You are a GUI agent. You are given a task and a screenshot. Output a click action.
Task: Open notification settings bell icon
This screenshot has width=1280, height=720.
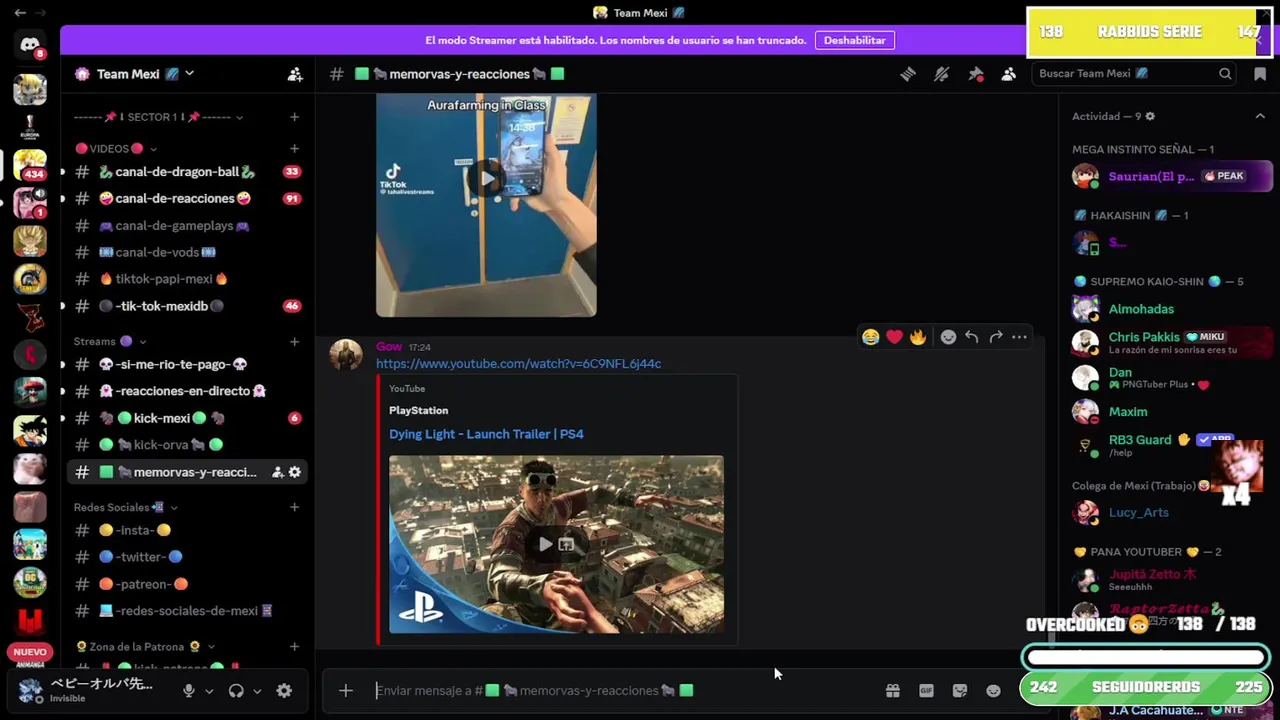pos(942,74)
